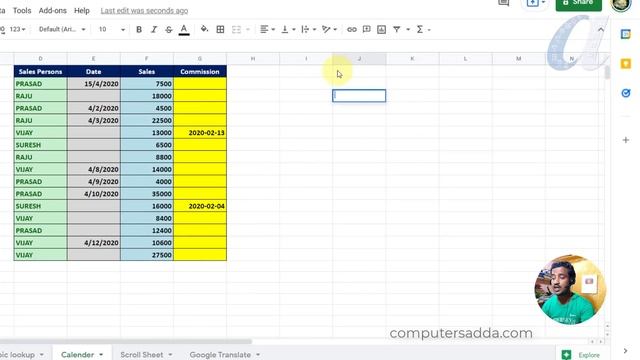Open the text color picker
Screen dimensions: 640x360
coord(184,29)
